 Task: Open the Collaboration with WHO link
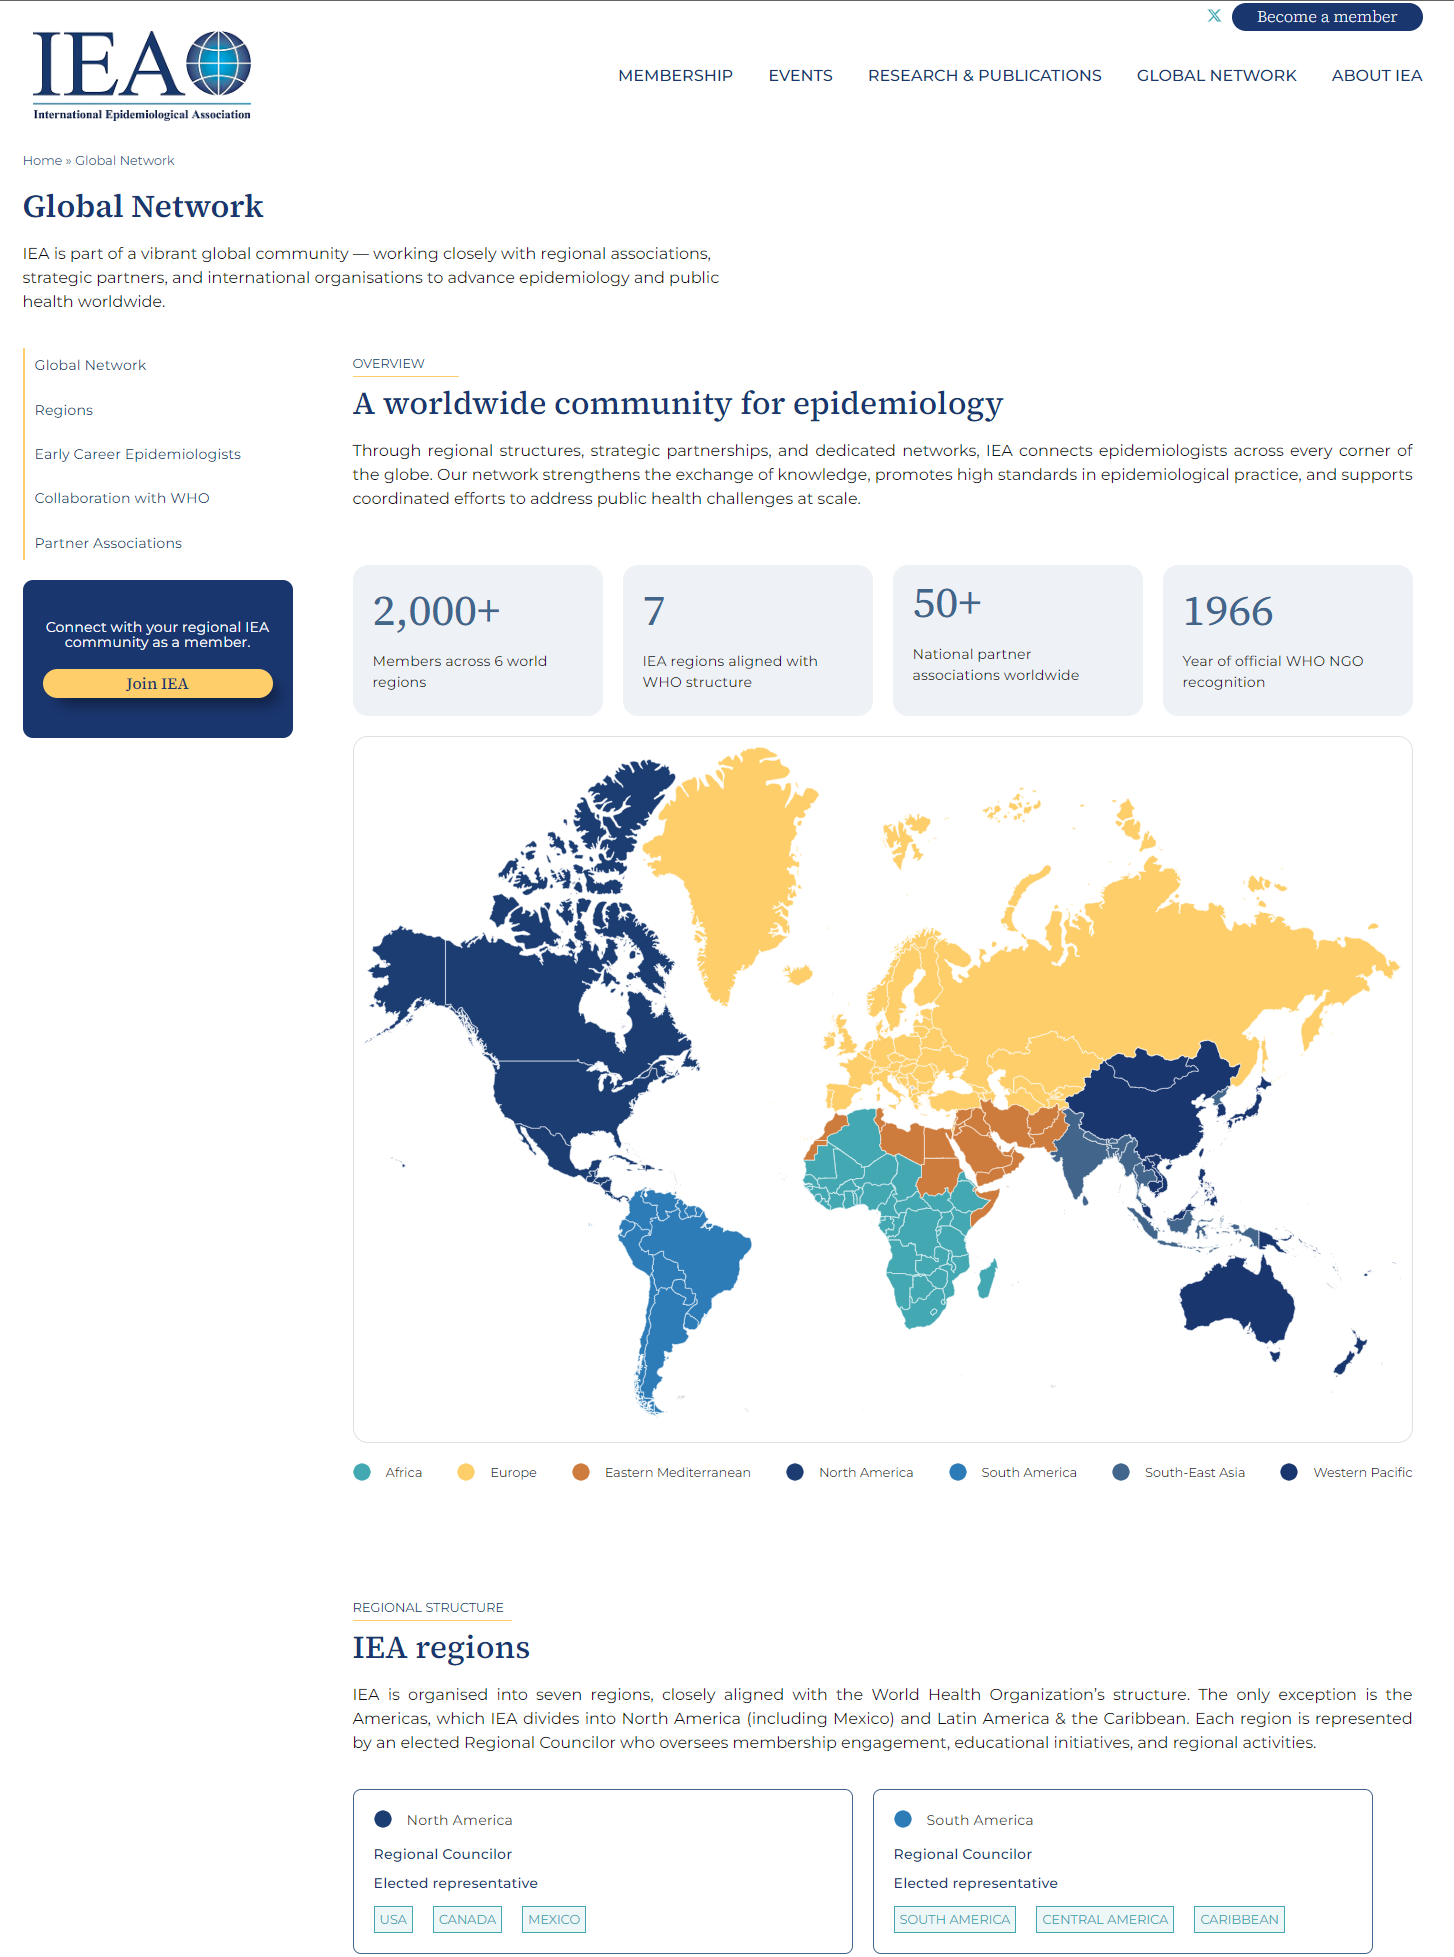pyautogui.click(x=122, y=498)
